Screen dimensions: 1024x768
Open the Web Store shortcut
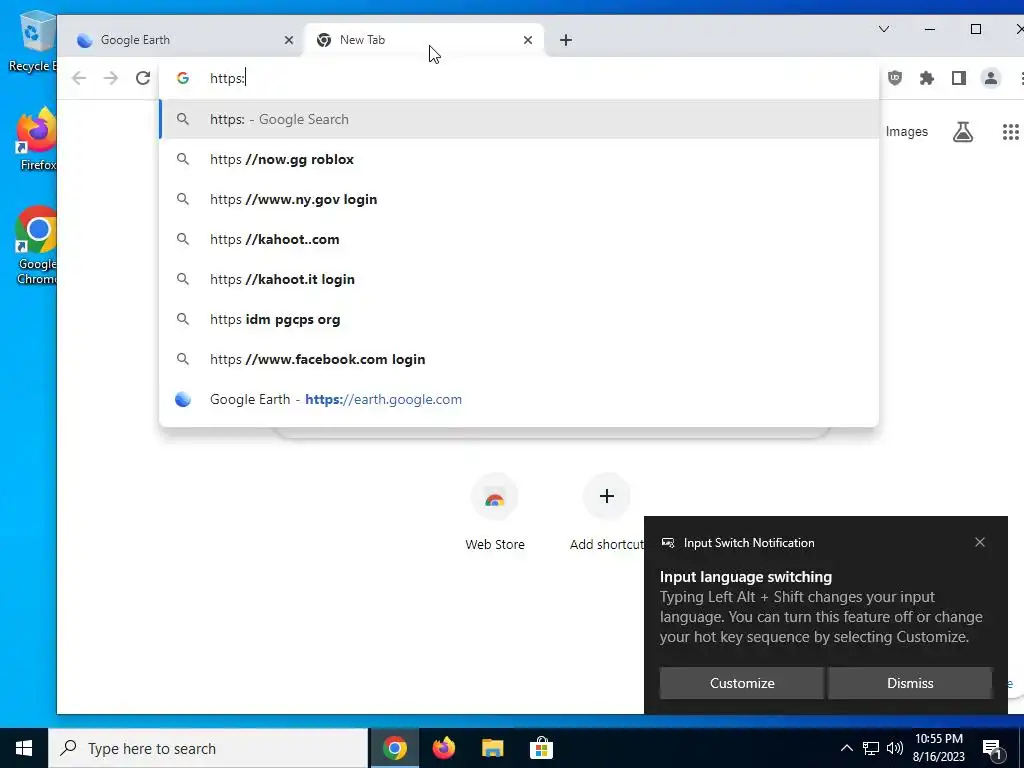pos(494,513)
